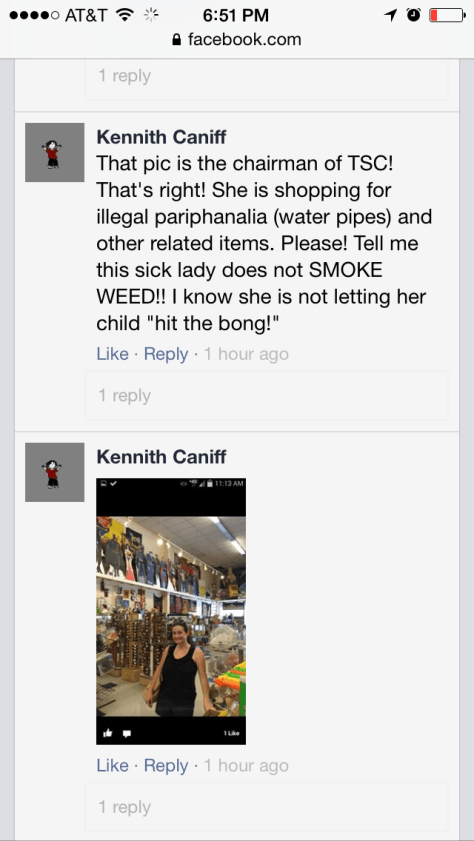Screen dimensions: 474x841
Task: Reply to the TSC chairman comment
Action: pyautogui.click(x=166, y=354)
